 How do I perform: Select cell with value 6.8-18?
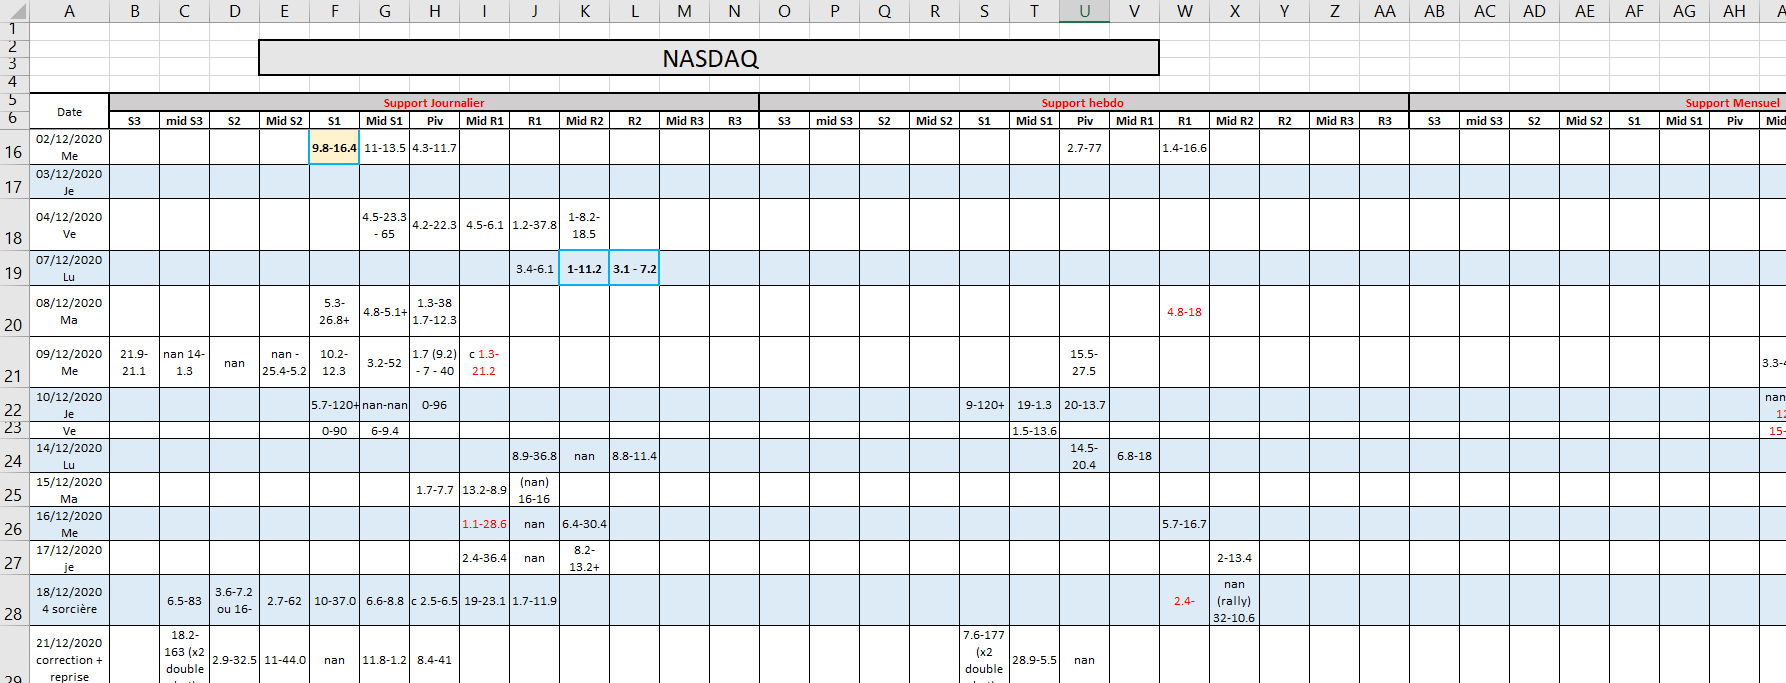click(x=1134, y=456)
